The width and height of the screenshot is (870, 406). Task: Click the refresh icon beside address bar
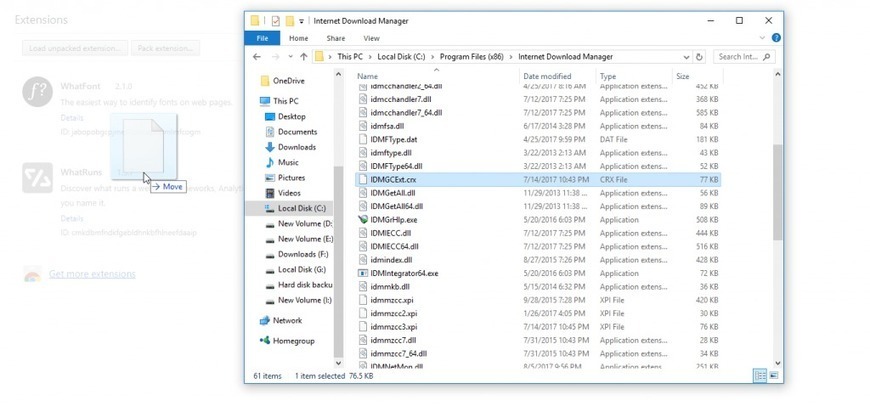(698, 57)
